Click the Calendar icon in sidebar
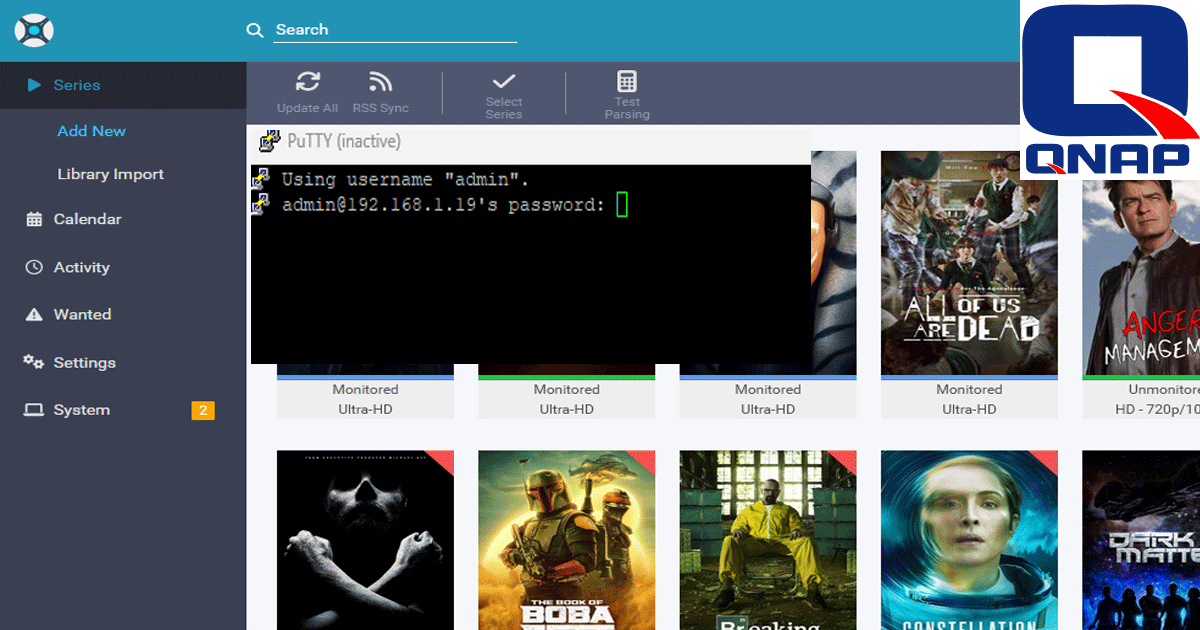 pos(34,219)
